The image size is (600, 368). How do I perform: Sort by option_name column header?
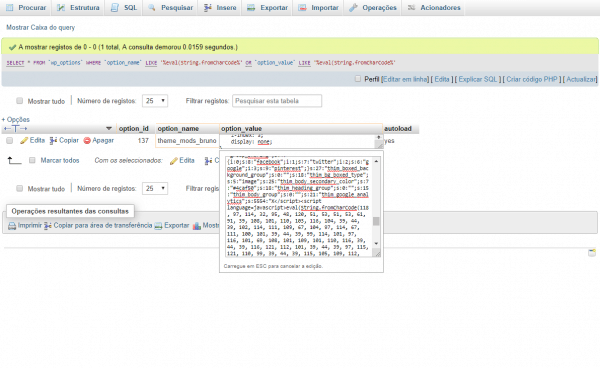[x=178, y=129]
